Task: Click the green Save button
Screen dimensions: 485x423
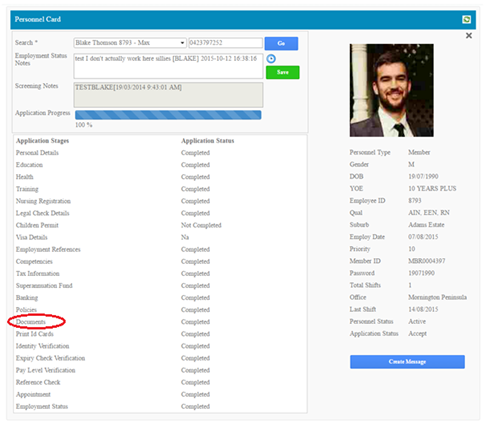Action: (x=282, y=72)
